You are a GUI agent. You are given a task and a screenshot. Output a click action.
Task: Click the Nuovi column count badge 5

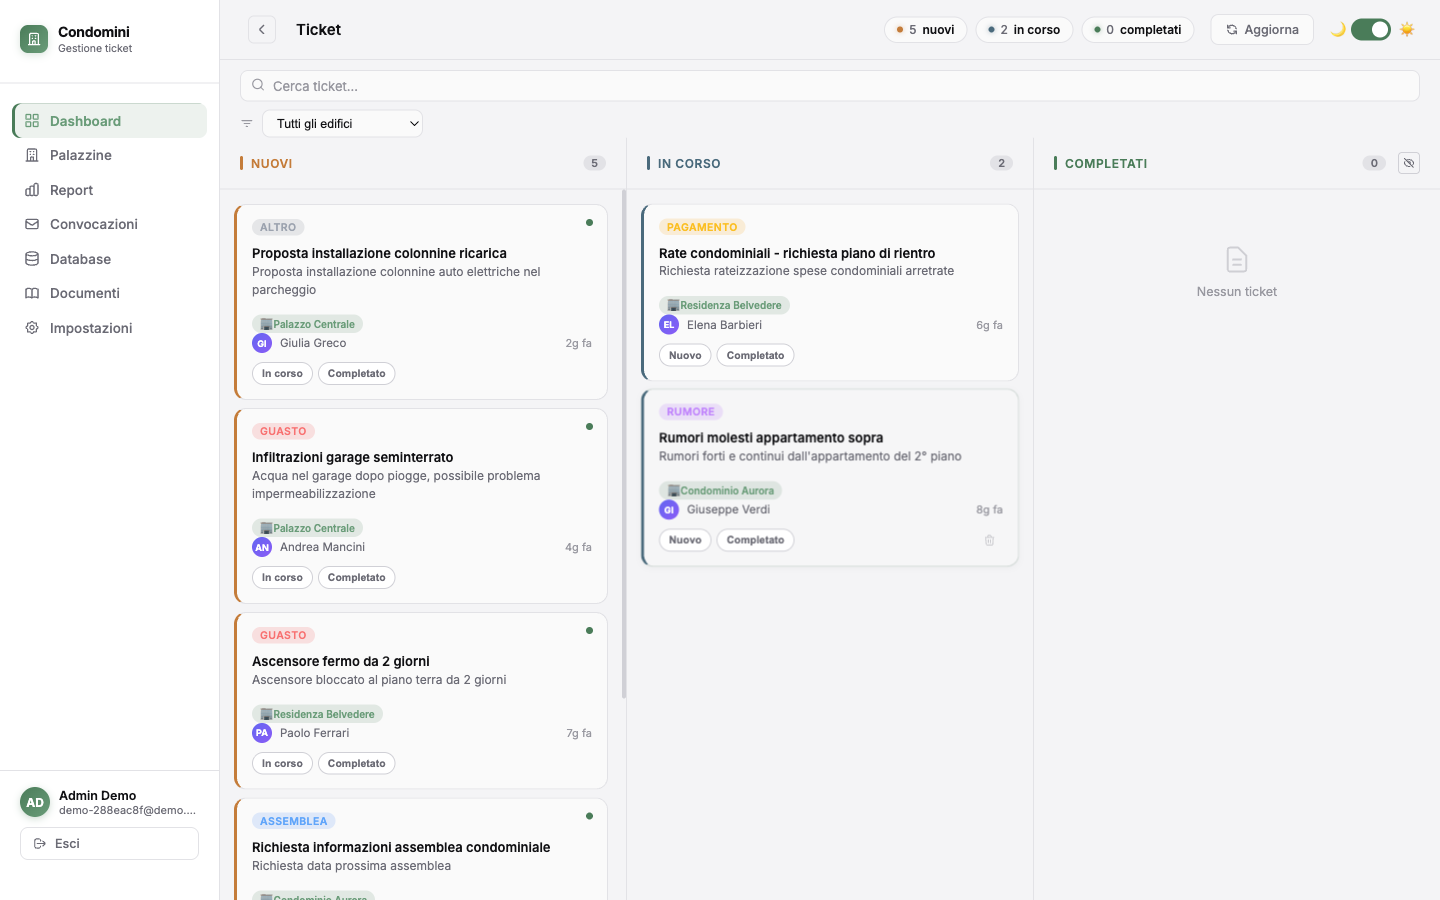595,163
